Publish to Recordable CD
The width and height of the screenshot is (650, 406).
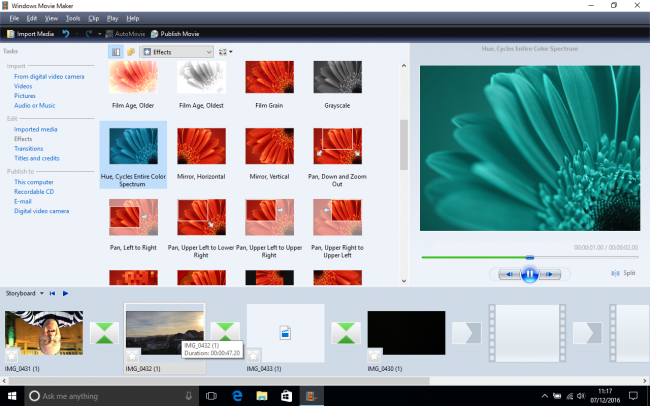tap(34, 192)
